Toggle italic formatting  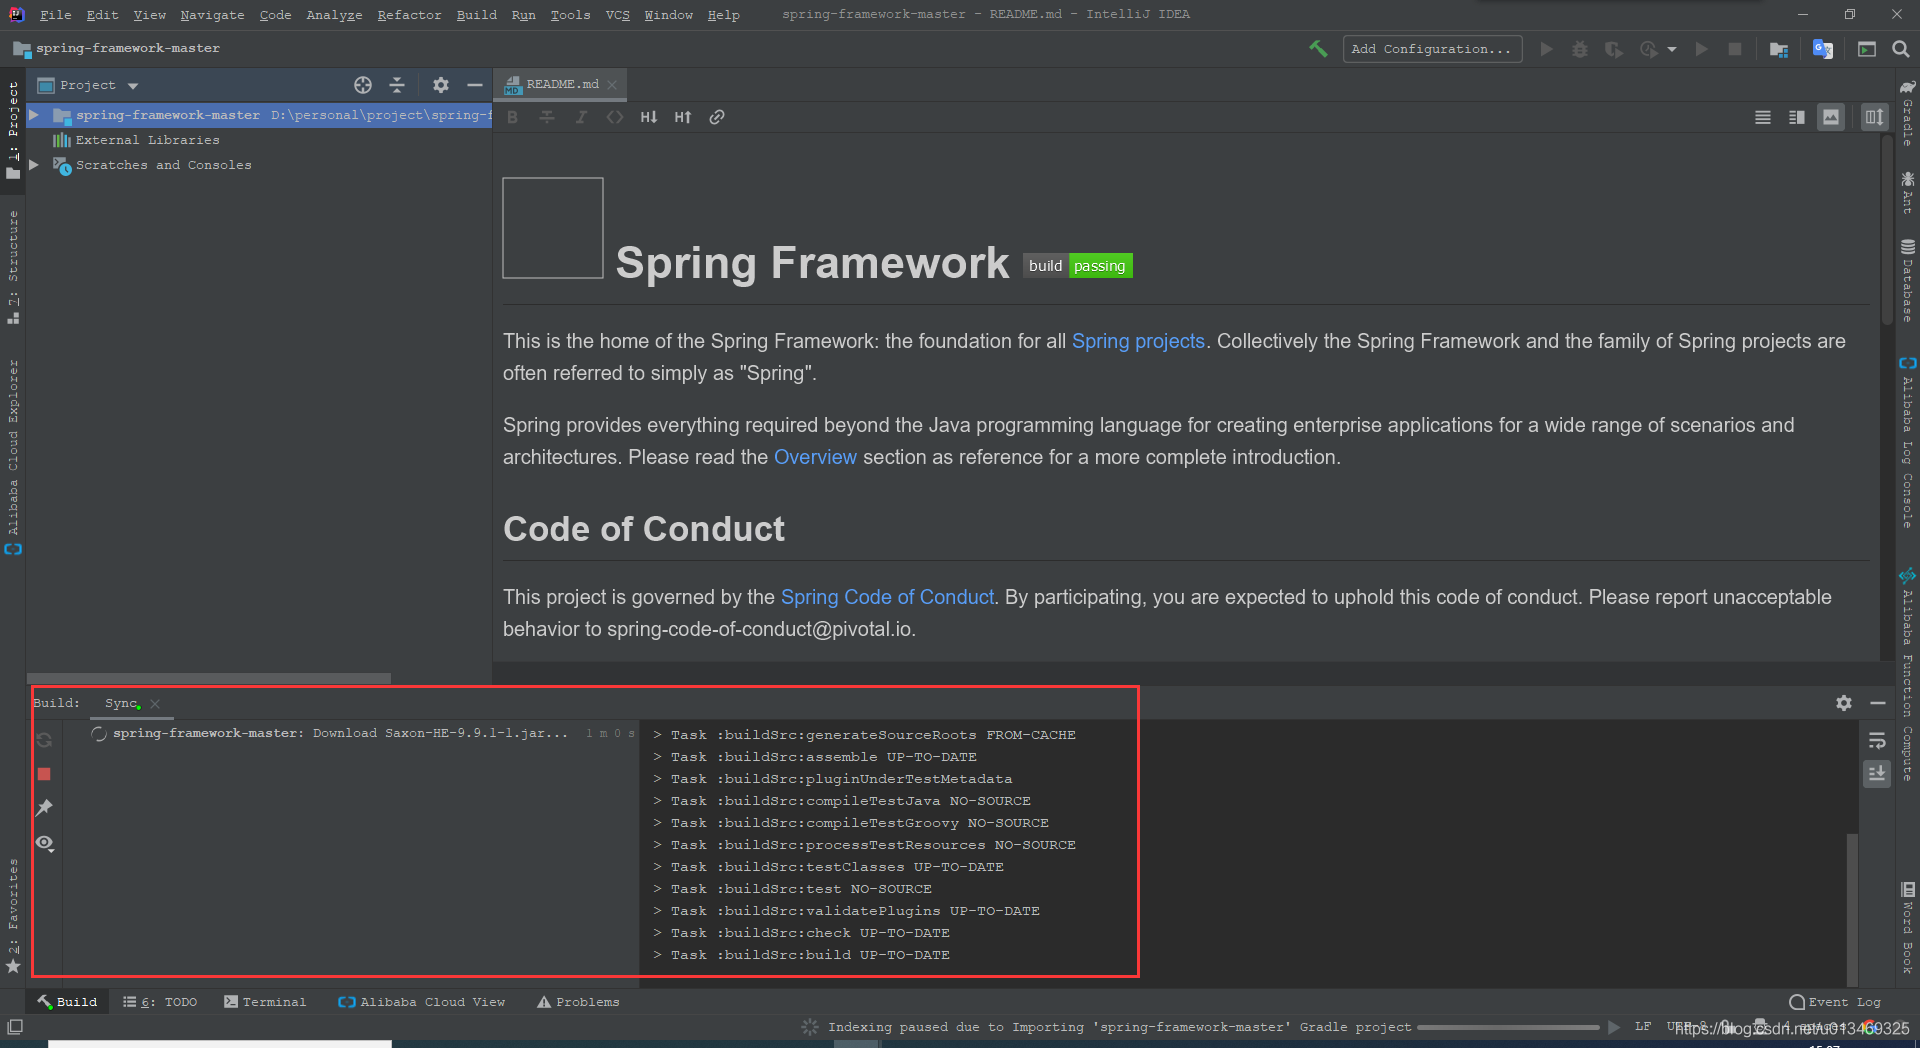(581, 117)
